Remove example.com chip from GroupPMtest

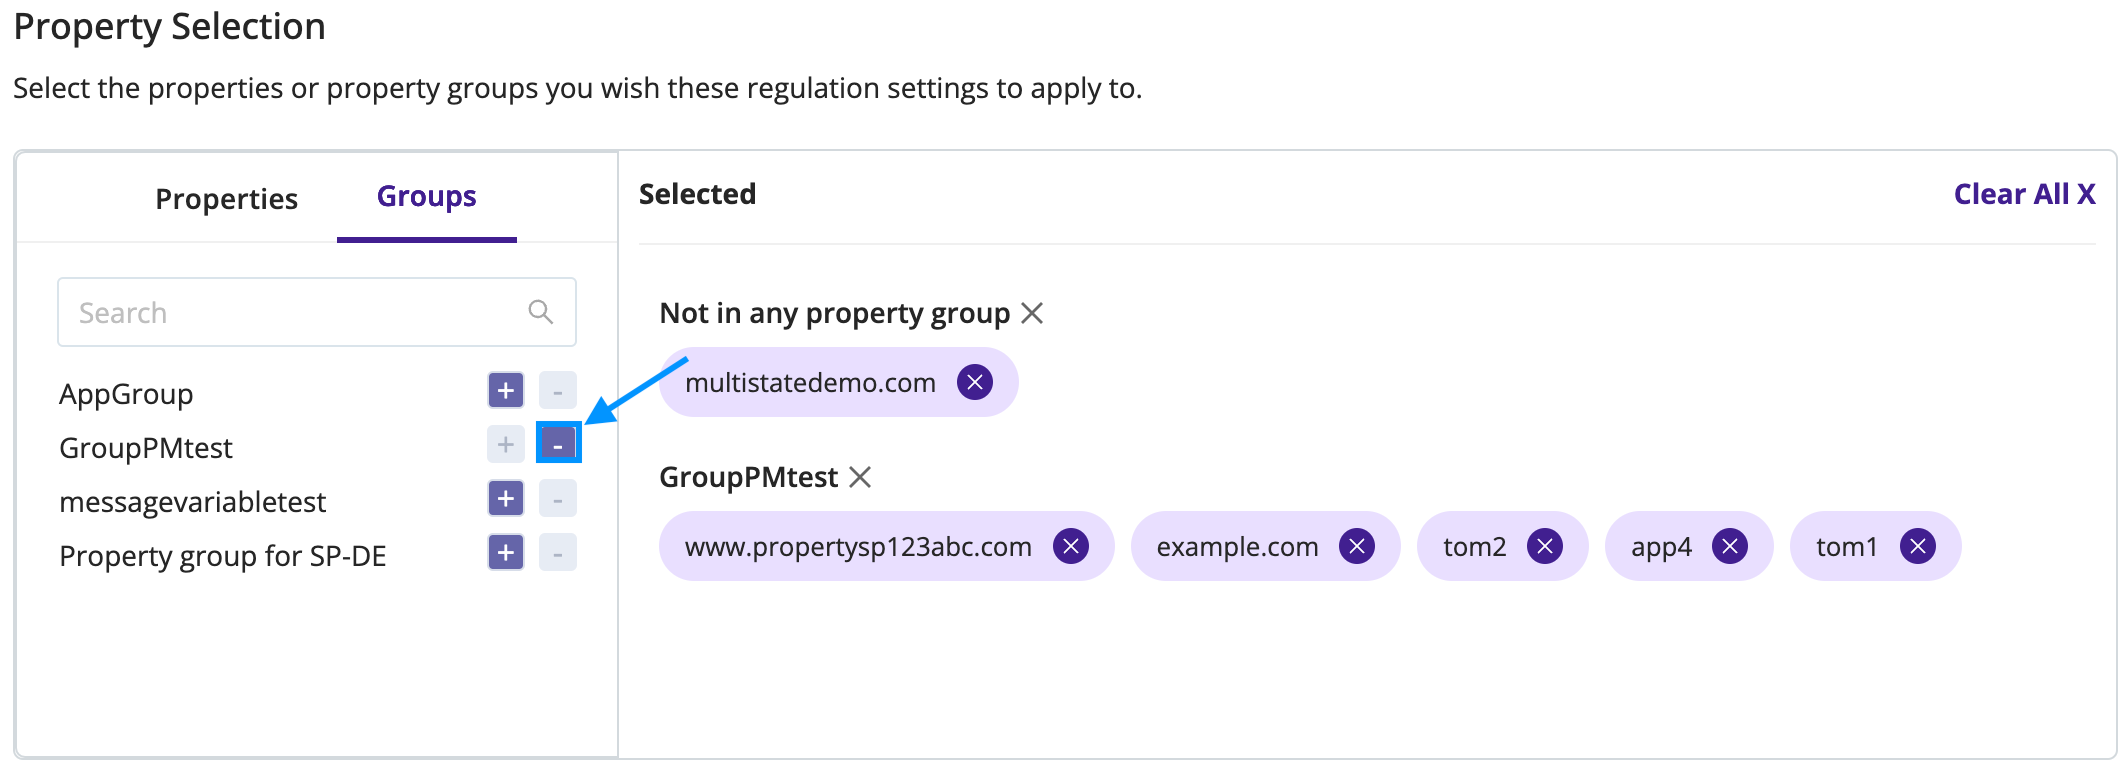point(1356,546)
